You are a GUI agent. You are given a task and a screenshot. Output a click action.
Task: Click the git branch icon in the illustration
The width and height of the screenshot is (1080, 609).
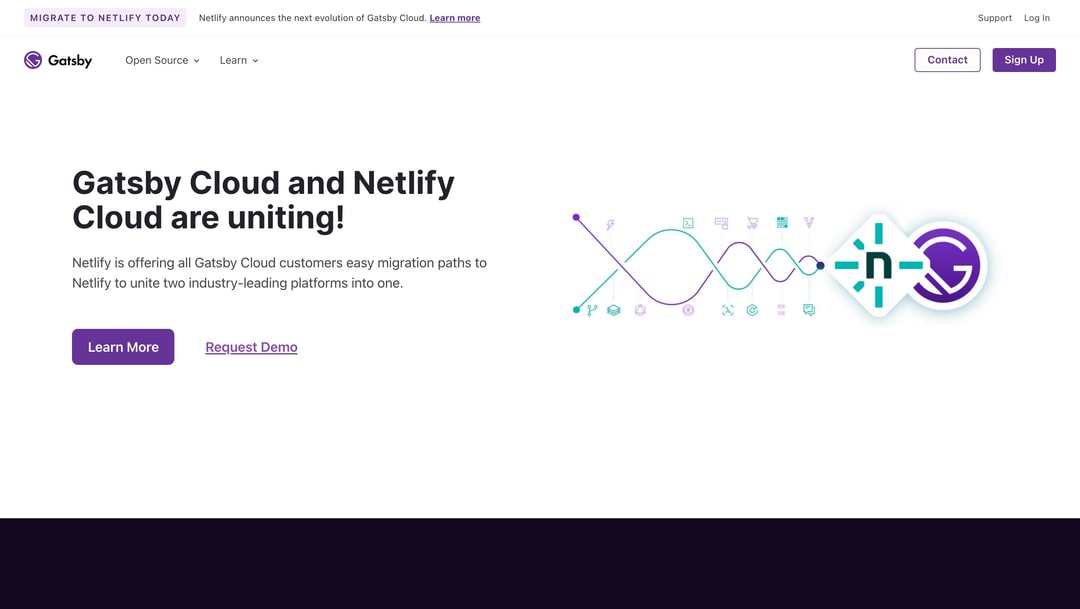[x=592, y=311]
